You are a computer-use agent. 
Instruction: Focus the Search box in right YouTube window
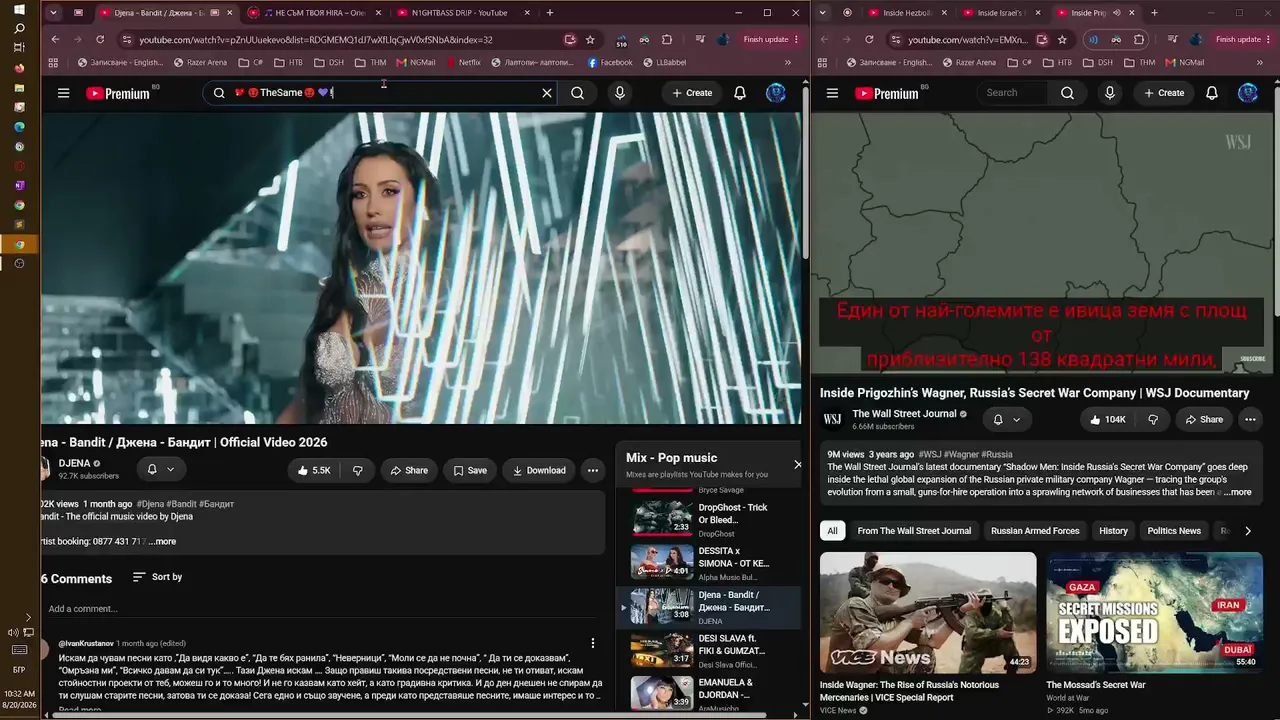(x=1012, y=93)
